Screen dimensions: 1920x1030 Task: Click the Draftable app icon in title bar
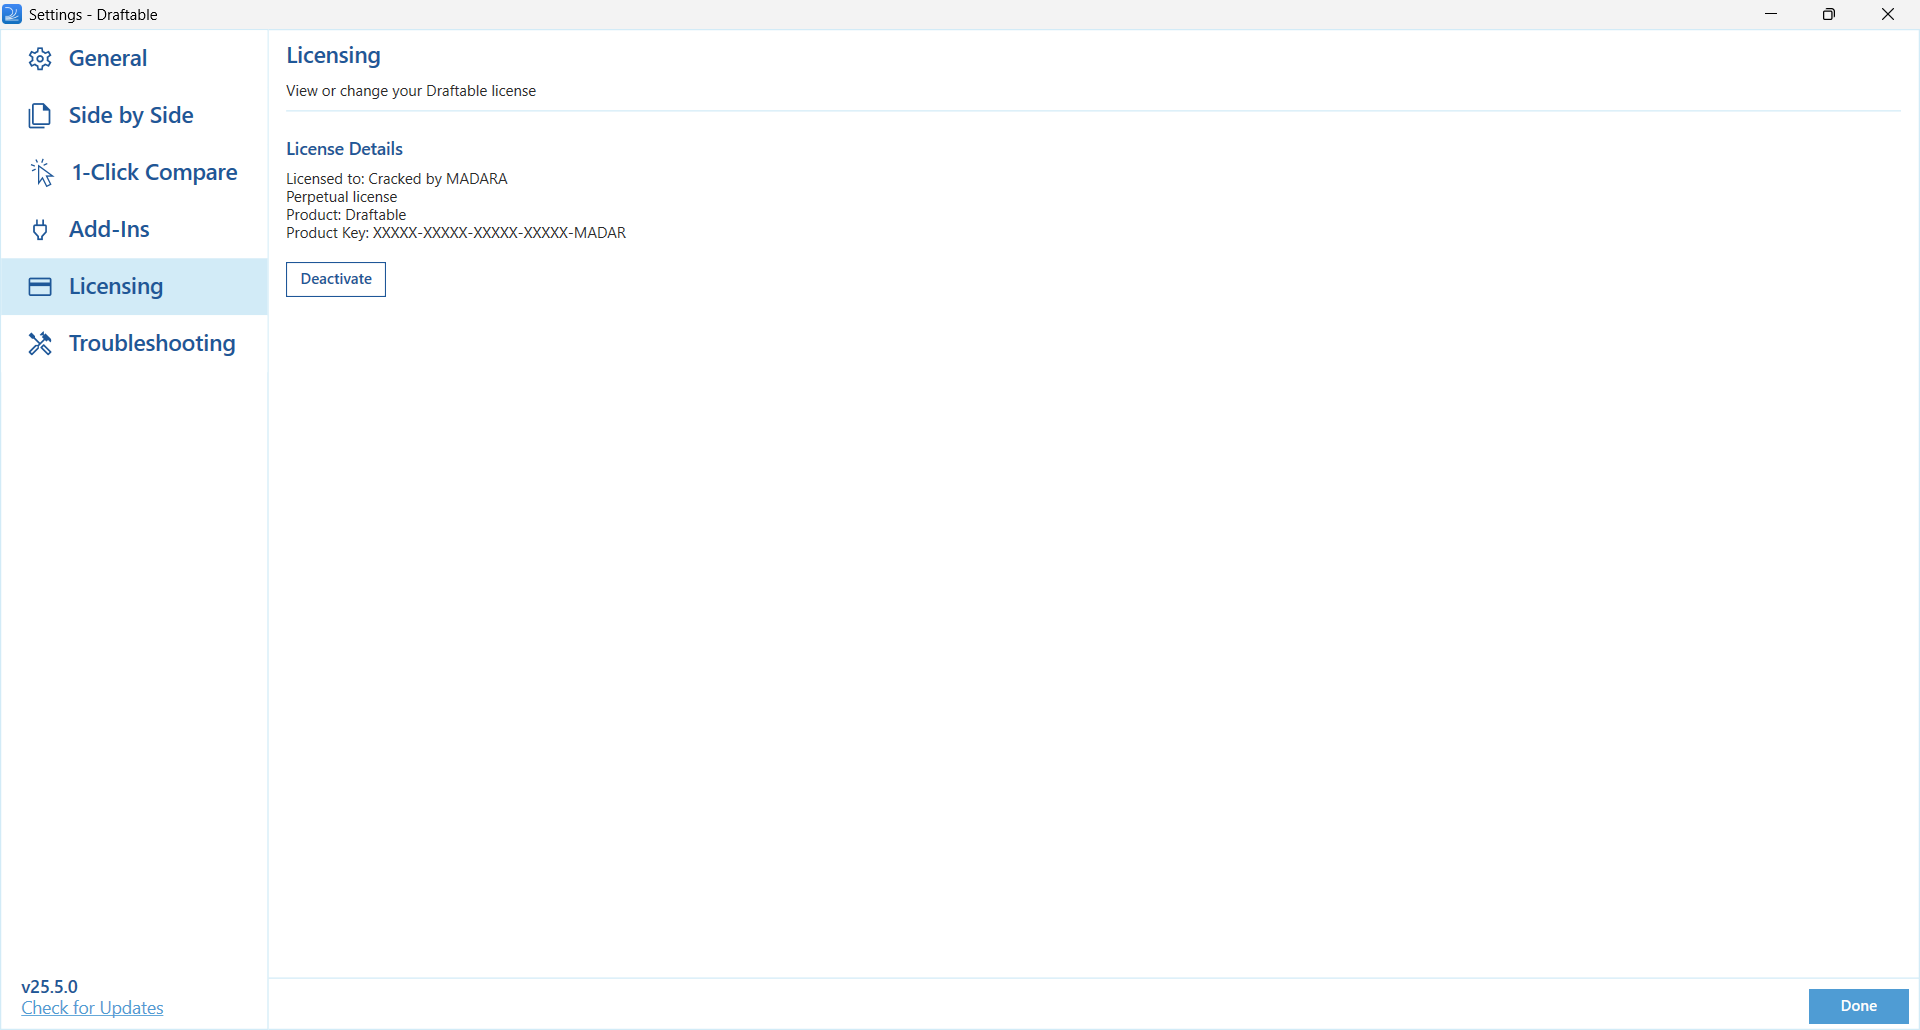point(12,14)
